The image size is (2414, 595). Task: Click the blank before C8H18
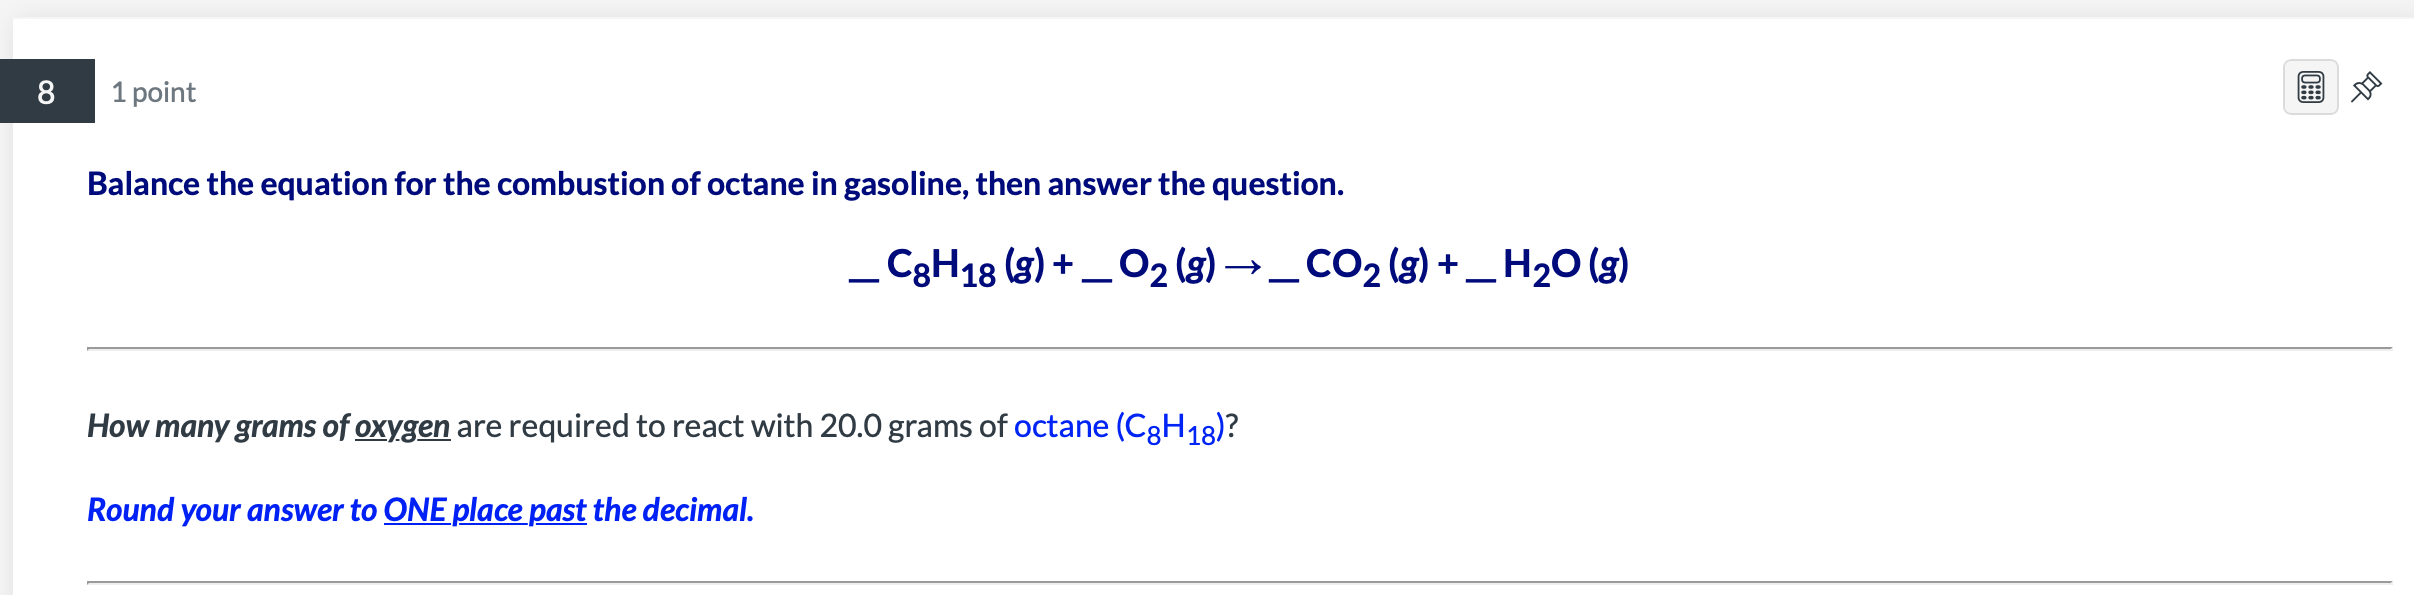coord(861,281)
